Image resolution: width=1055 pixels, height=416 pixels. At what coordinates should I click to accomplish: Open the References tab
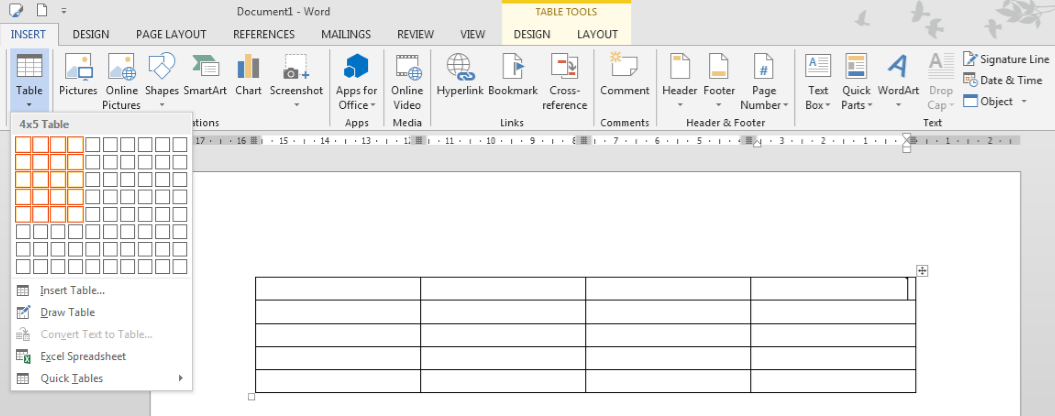pos(263,34)
